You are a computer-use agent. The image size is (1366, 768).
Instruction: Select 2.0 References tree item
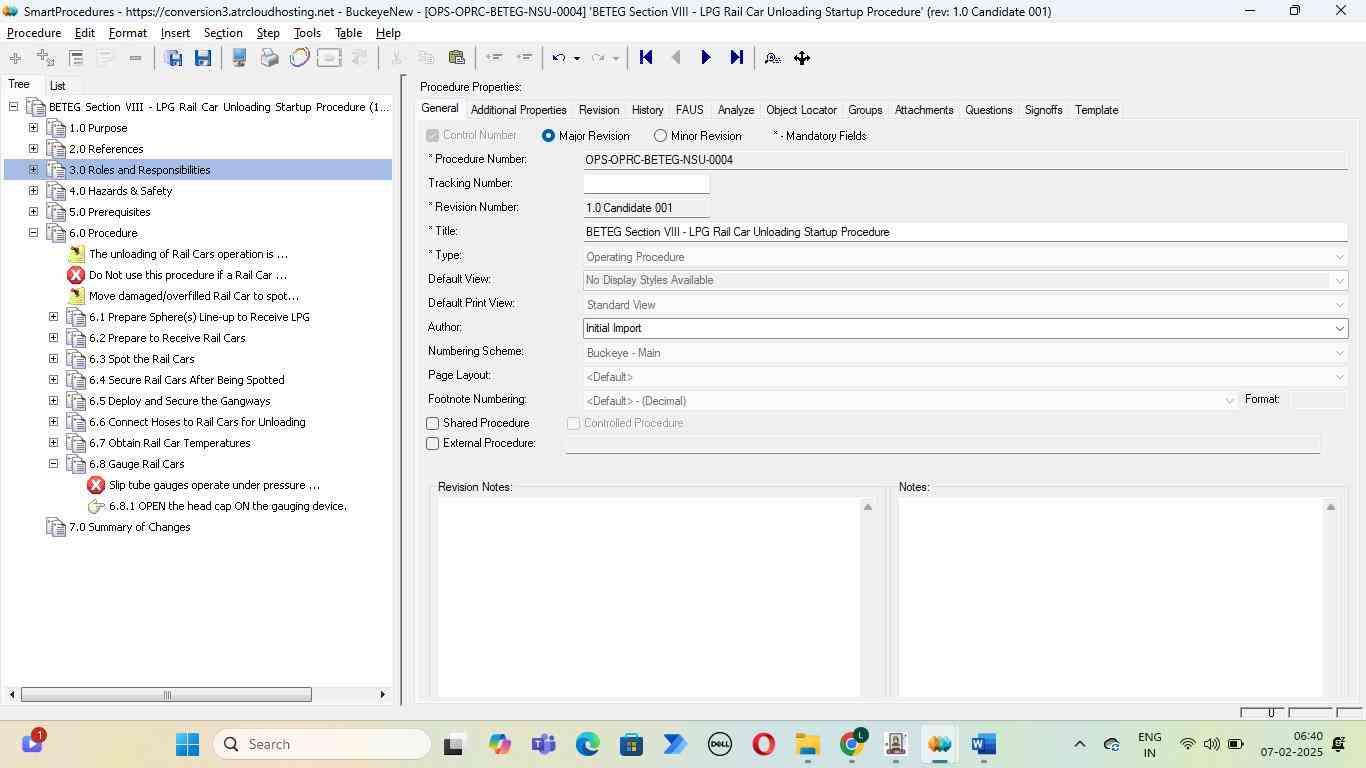click(106, 149)
